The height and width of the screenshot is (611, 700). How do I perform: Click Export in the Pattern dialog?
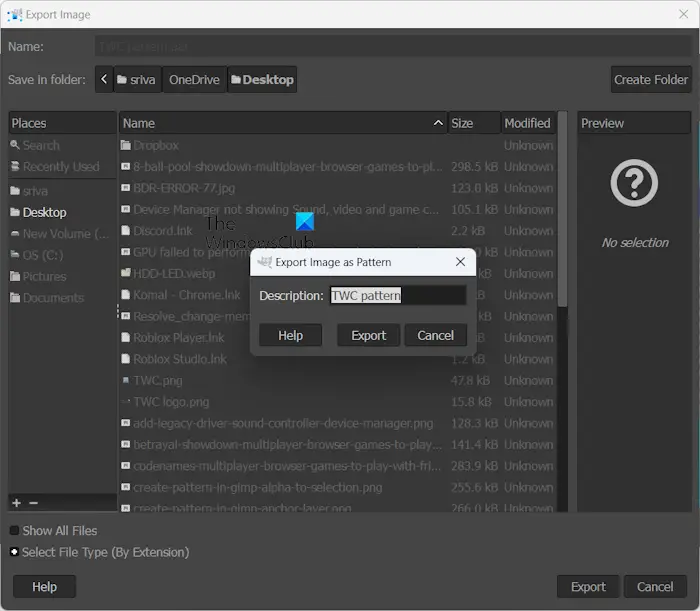pos(368,335)
